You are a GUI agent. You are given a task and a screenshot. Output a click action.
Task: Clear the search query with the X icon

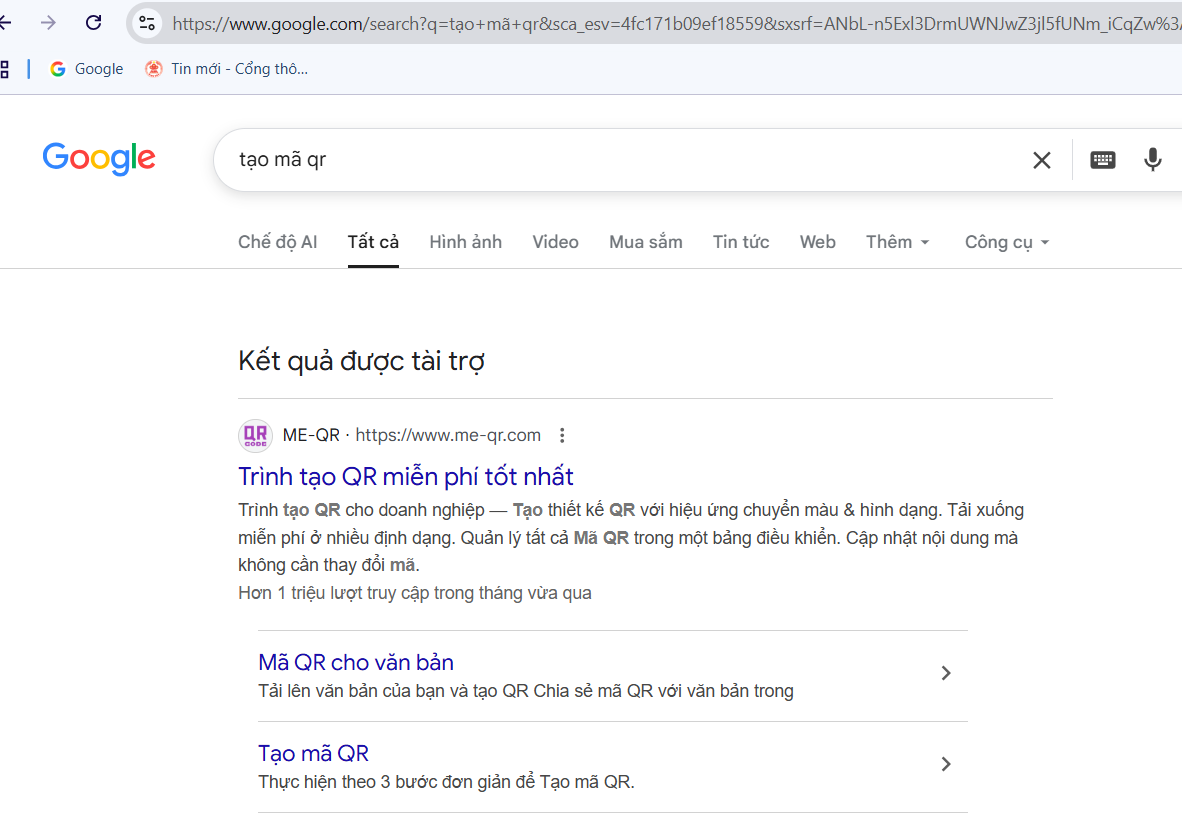[x=1042, y=160]
